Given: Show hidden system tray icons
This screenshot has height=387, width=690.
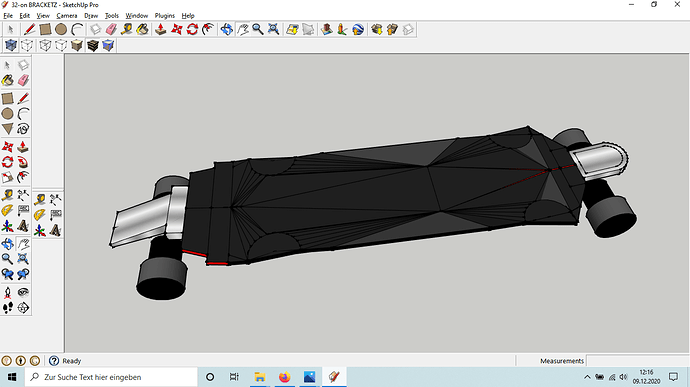Looking at the screenshot, I should [x=587, y=377].
